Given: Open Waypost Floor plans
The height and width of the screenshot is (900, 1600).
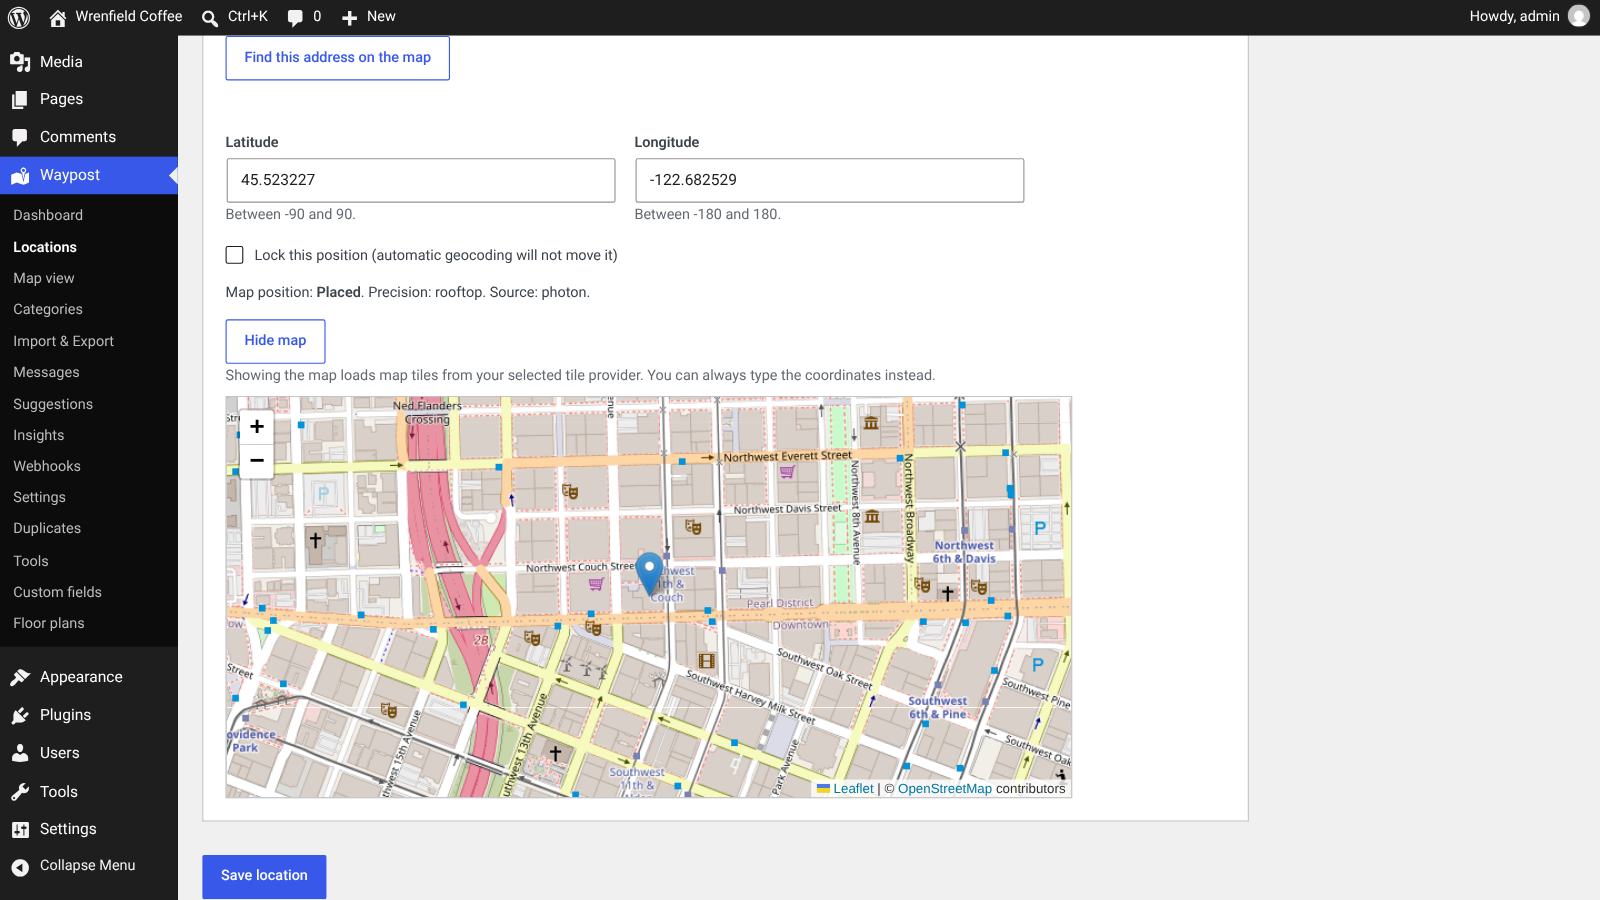Looking at the screenshot, I should click(x=49, y=623).
